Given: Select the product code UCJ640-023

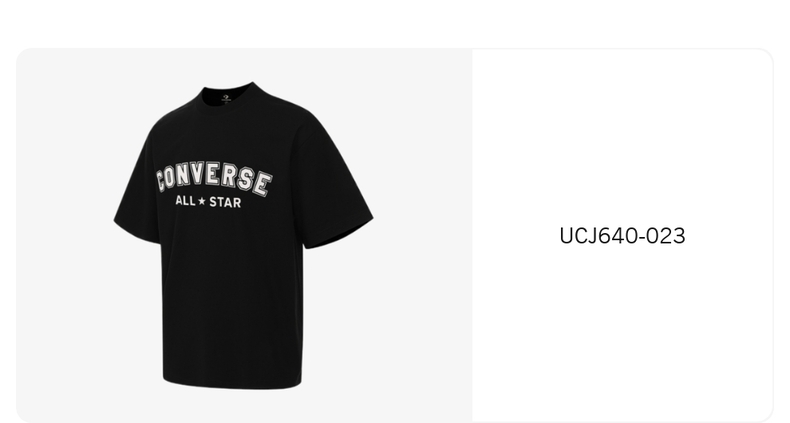Looking at the screenshot, I should pyautogui.click(x=622, y=236).
